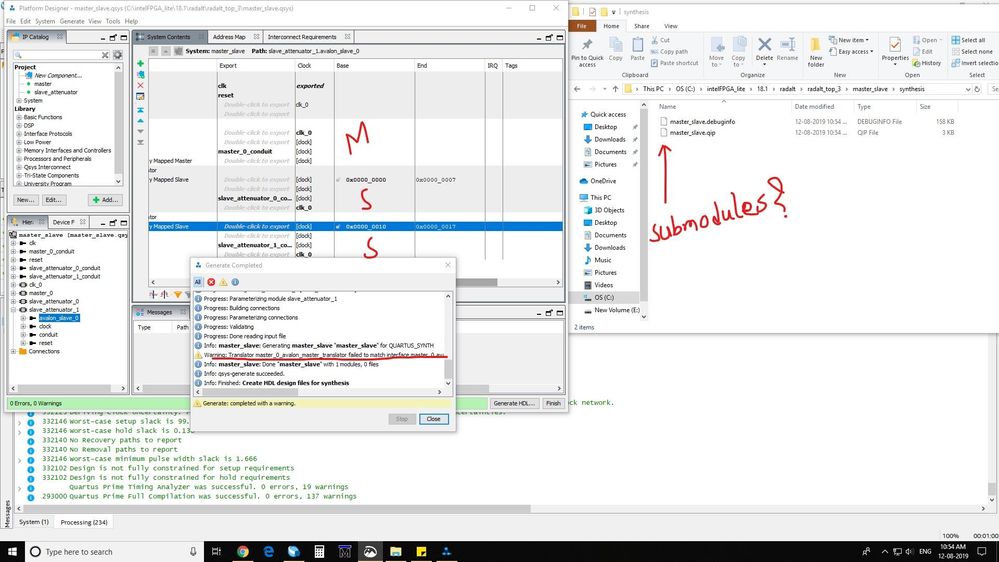The width and height of the screenshot is (999, 562).
Task: Click the Finish button
Action: point(553,403)
